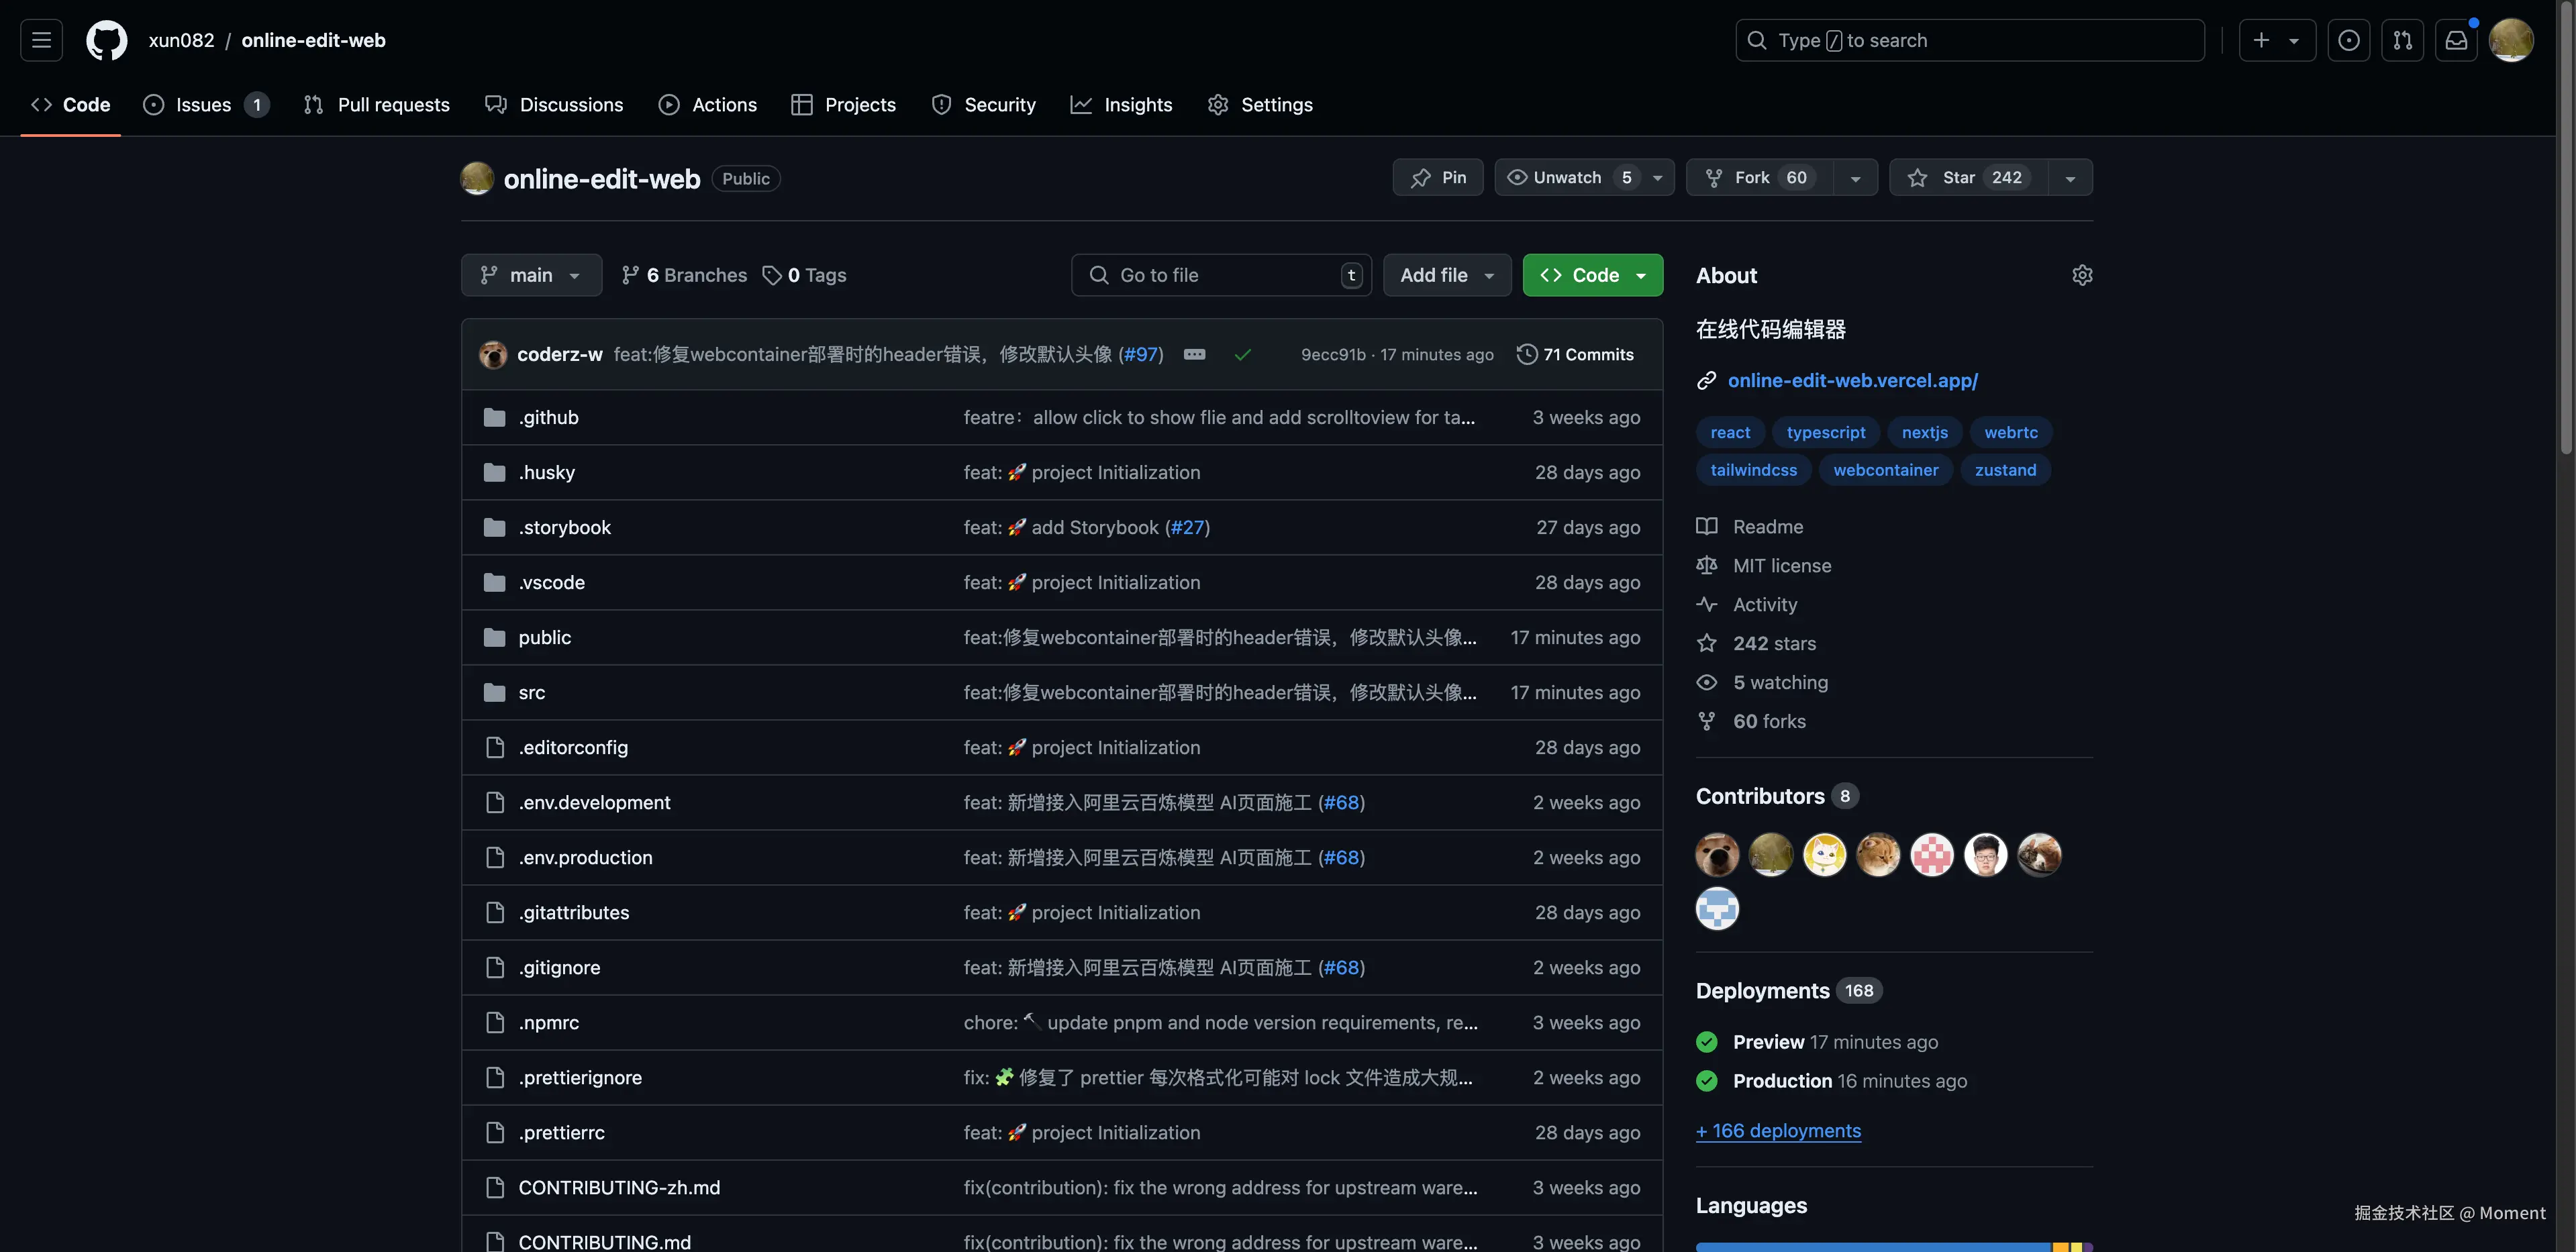Screen dimensions: 2576x1252
Task: Click the GitHub Octocat logo
Action: tap(106, 40)
